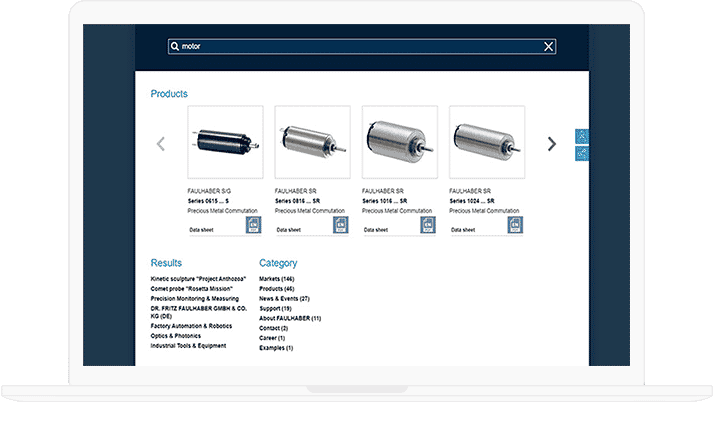Open Series 1016 SR motor thumbnail
Screen dimensions: 715x430
click(x=399, y=142)
